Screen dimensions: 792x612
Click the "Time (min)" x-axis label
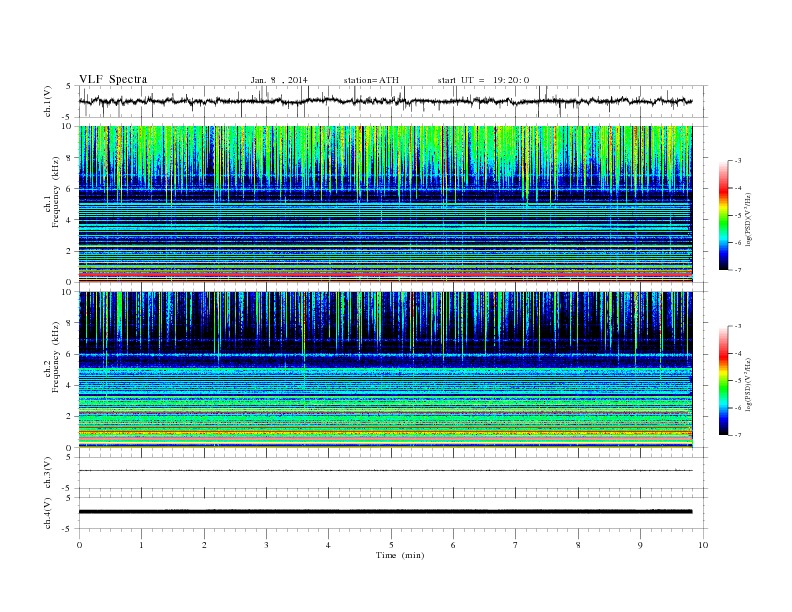(x=400, y=555)
